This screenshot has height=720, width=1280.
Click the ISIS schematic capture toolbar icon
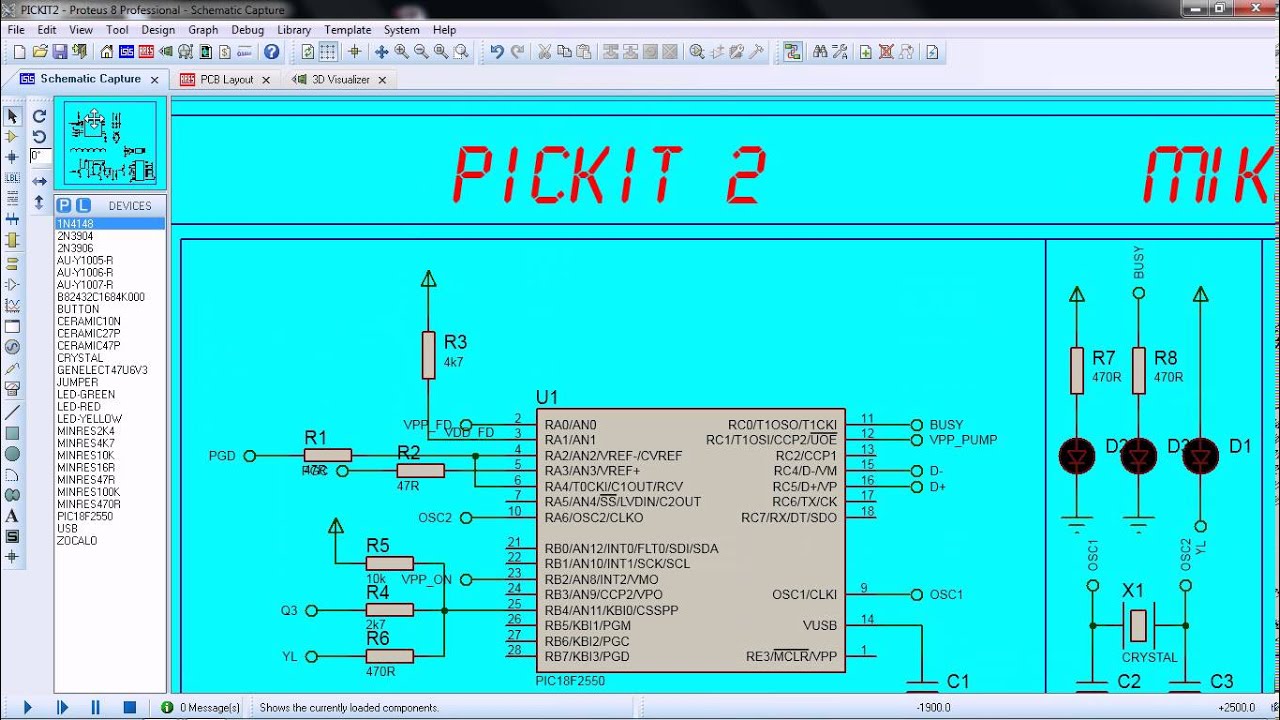point(127,51)
